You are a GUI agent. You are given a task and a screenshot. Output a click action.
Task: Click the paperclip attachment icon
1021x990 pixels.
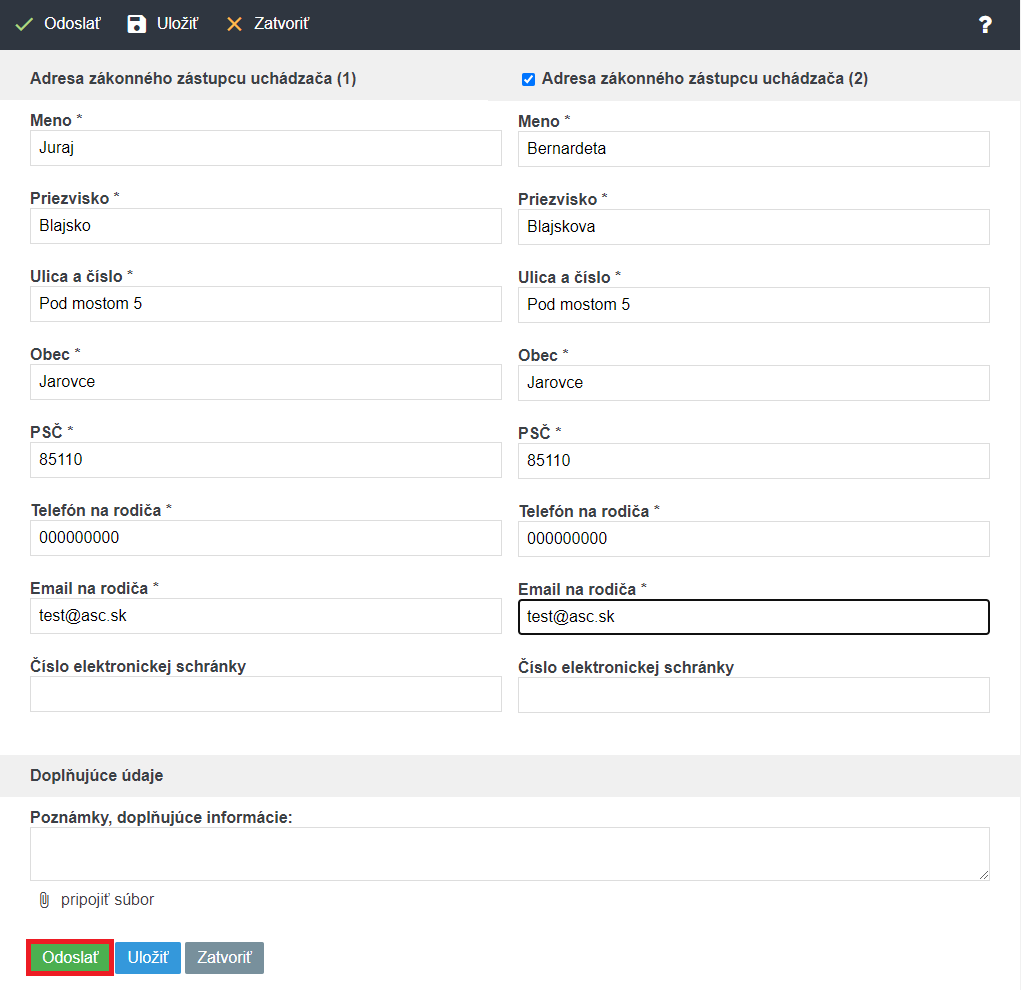pyautogui.click(x=44, y=900)
